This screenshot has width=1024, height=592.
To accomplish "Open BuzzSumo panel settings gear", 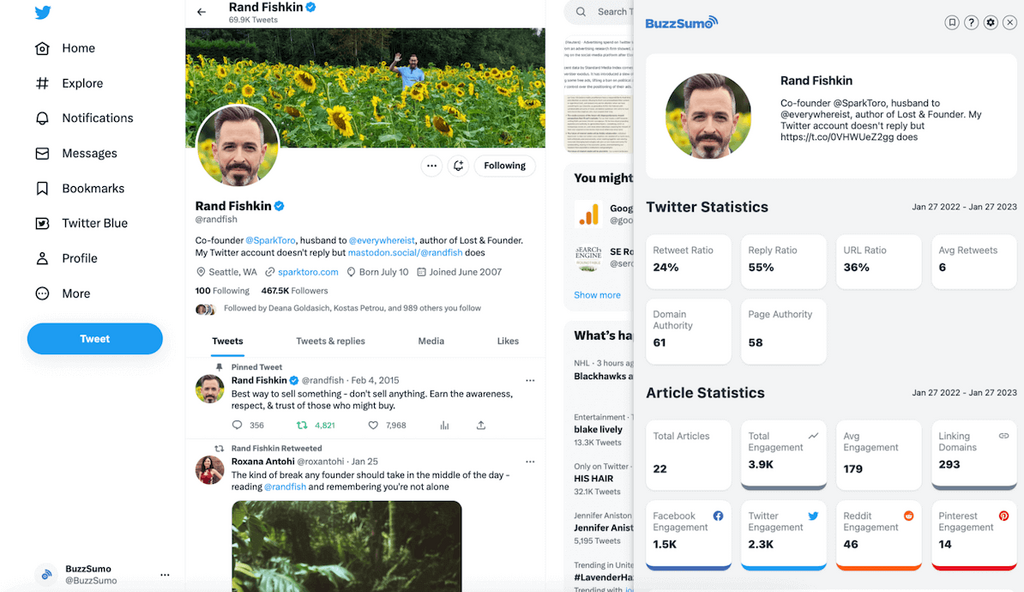I will click(990, 23).
